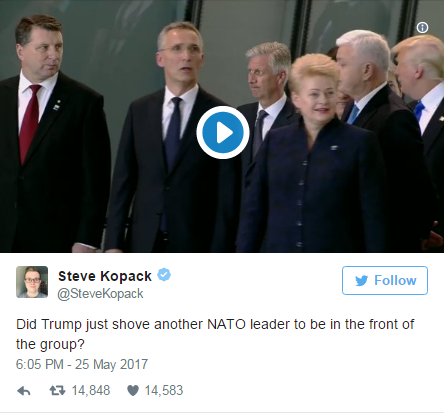
Task: View the 14,583 likes count
Action: coord(164,390)
